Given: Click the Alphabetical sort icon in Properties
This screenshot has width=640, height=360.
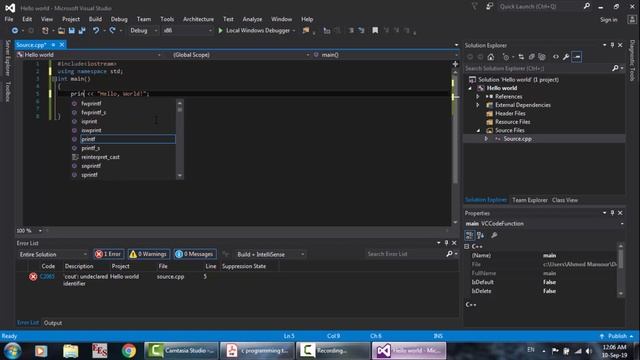Looking at the screenshot, I should [480, 235].
